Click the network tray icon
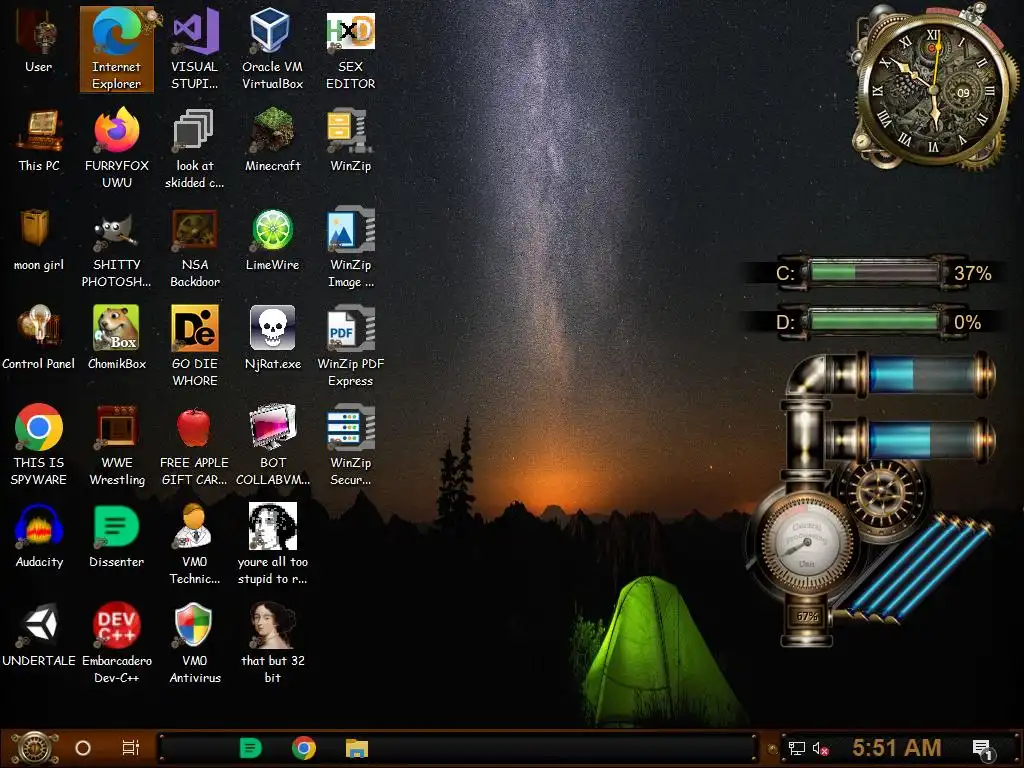This screenshot has height=768, width=1024. 797,748
